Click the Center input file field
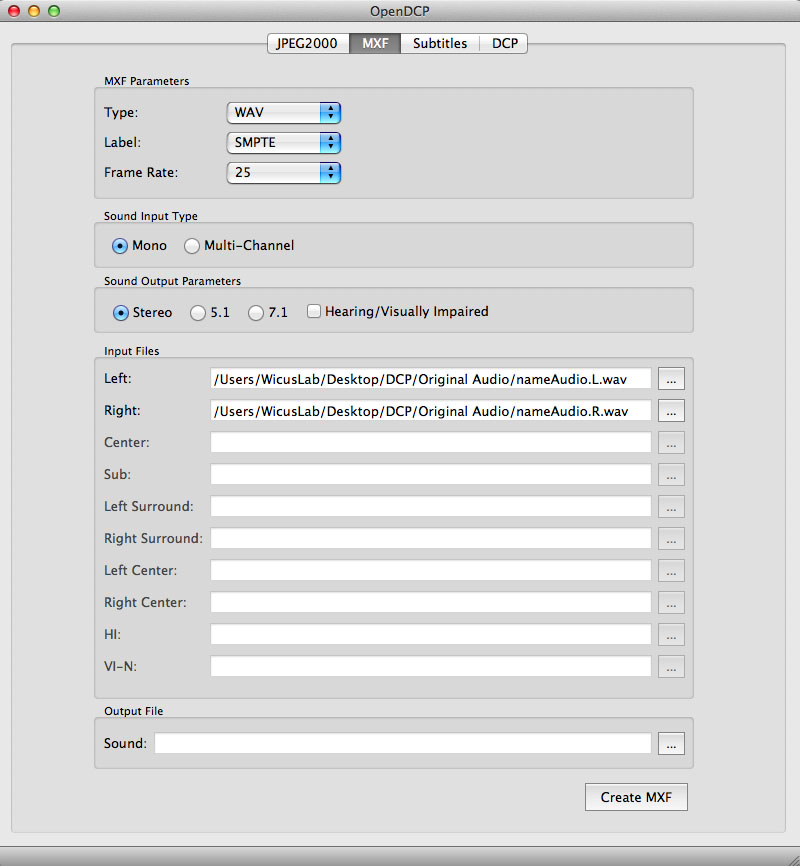 coord(430,442)
